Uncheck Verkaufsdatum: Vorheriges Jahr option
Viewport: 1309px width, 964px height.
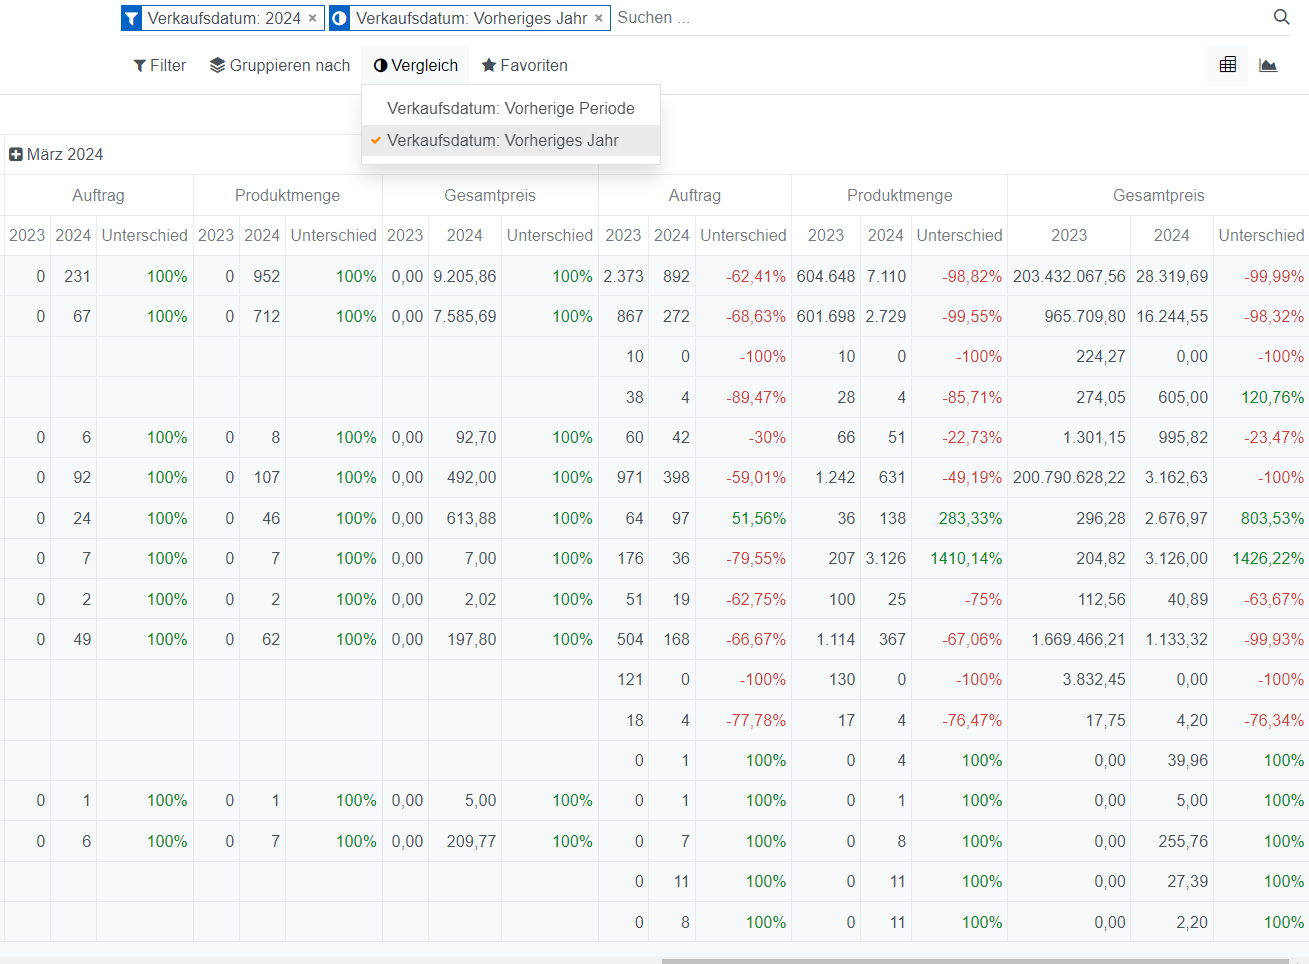click(x=502, y=141)
